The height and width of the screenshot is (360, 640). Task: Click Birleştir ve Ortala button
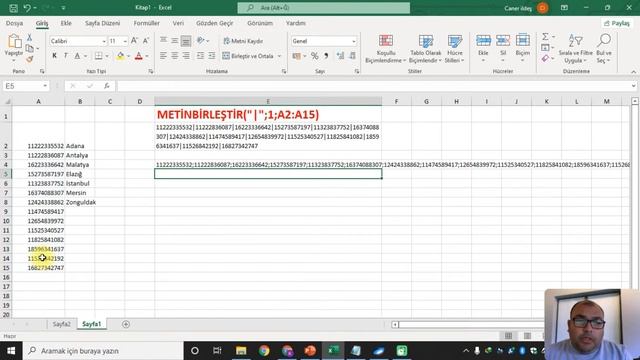click(x=248, y=56)
